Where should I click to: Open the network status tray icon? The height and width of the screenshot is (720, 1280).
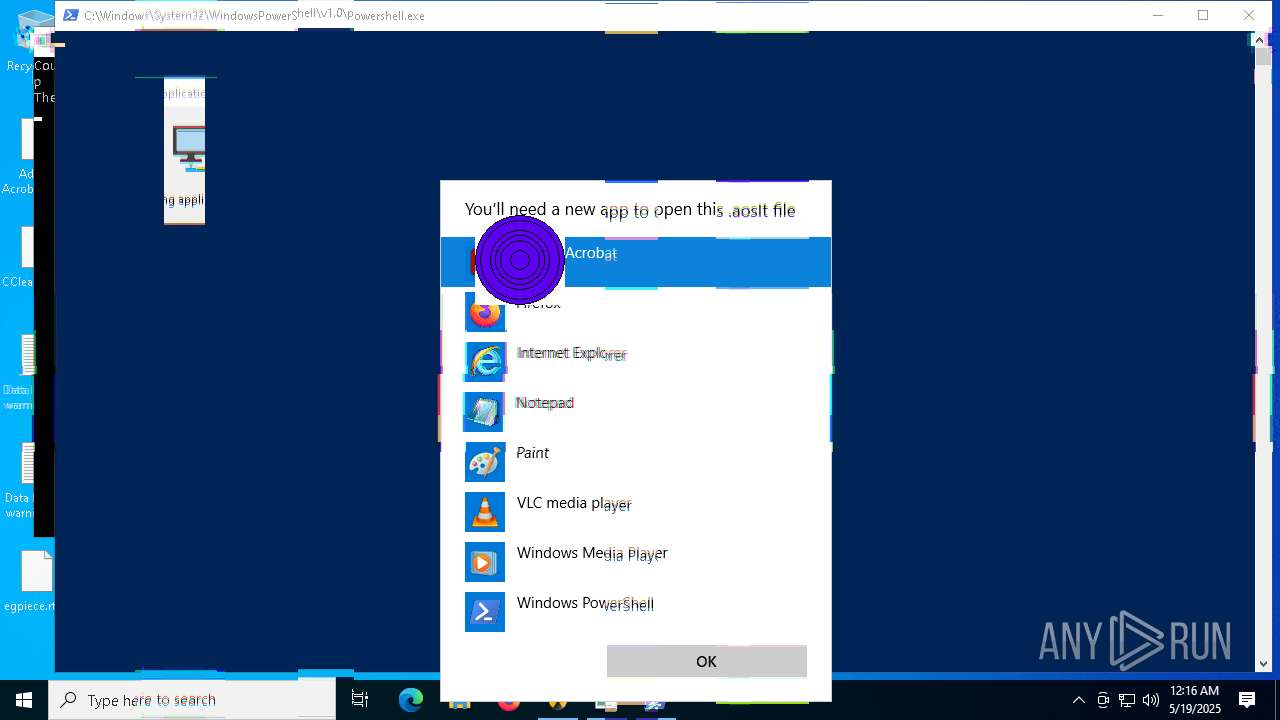point(1127,700)
